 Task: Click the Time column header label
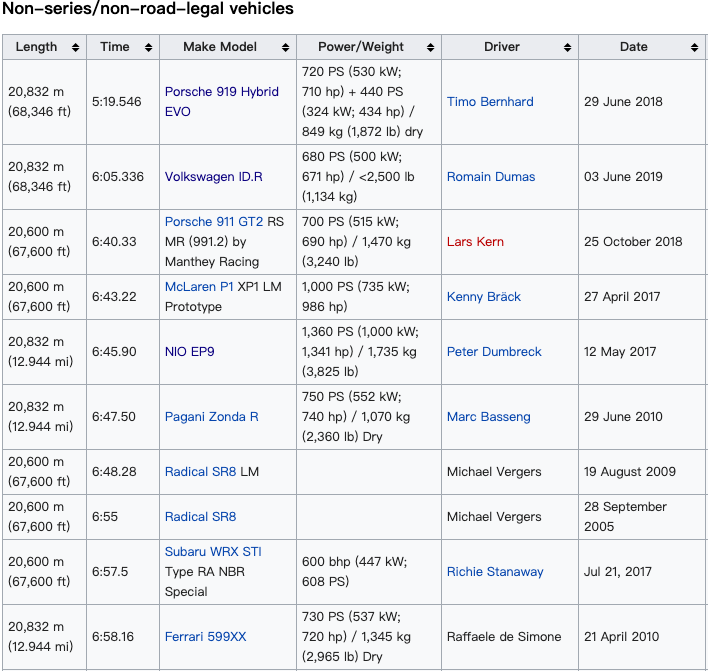(115, 47)
